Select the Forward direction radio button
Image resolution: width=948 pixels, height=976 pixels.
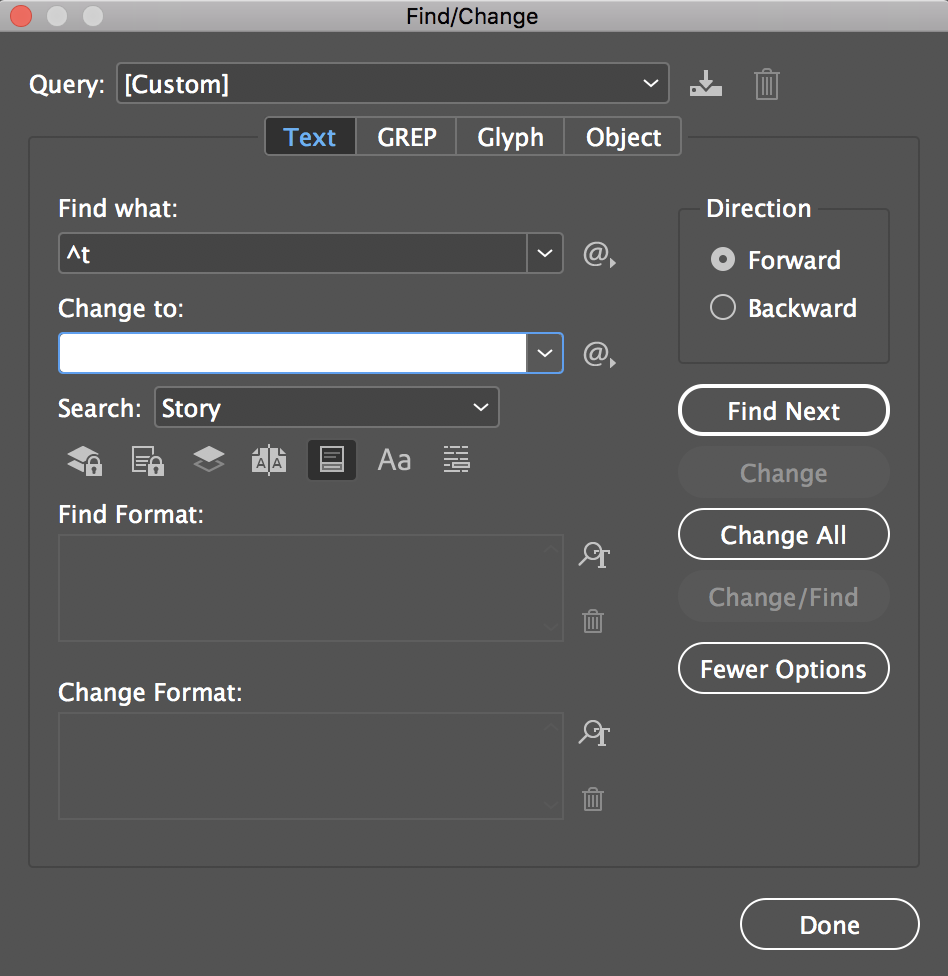(x=722, y=260)
